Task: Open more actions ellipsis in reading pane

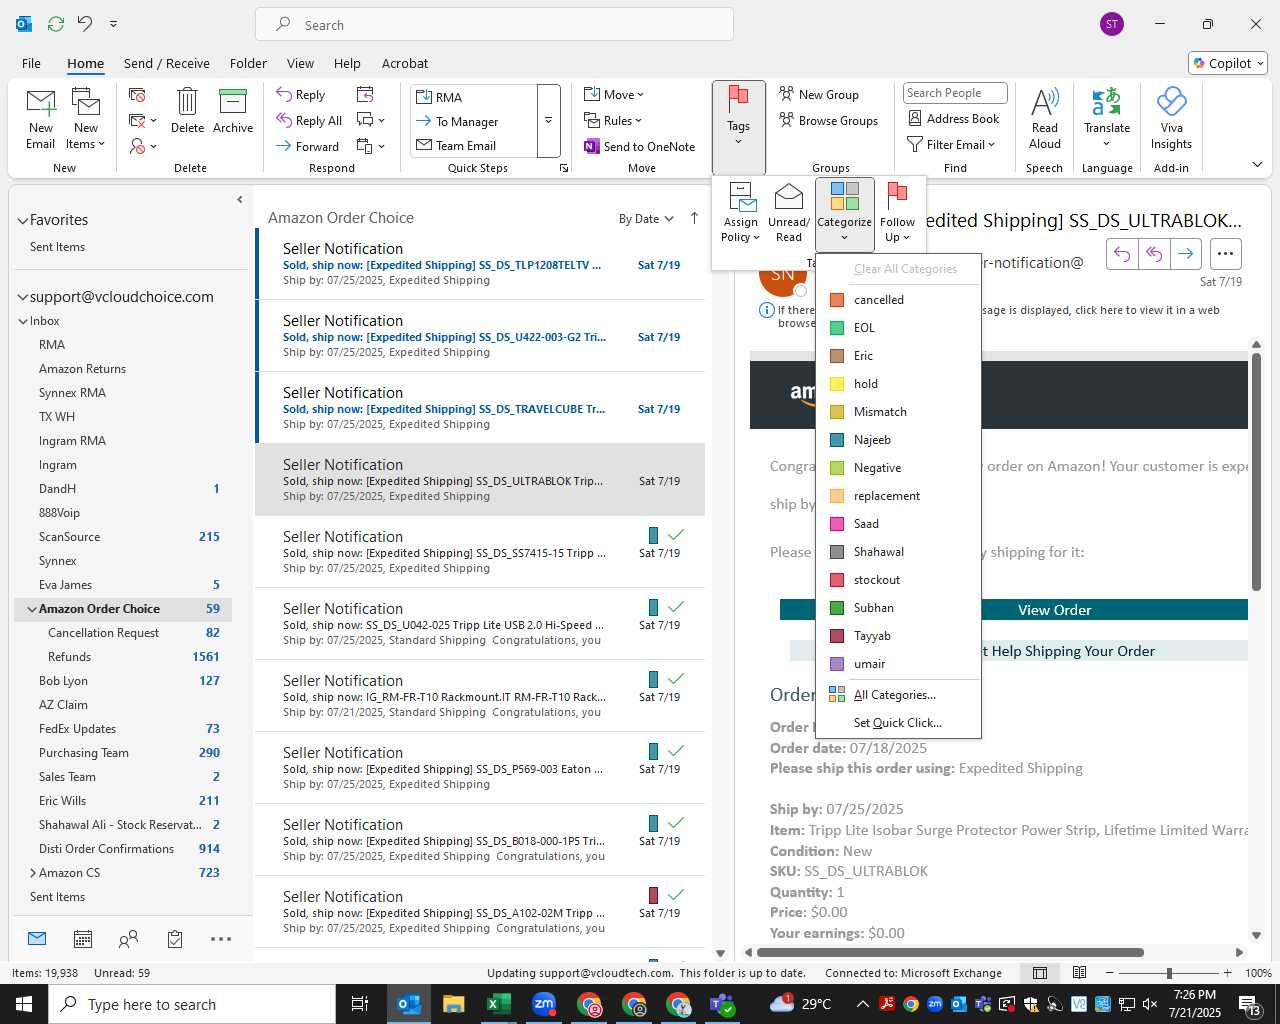Action: [1225, 254]
